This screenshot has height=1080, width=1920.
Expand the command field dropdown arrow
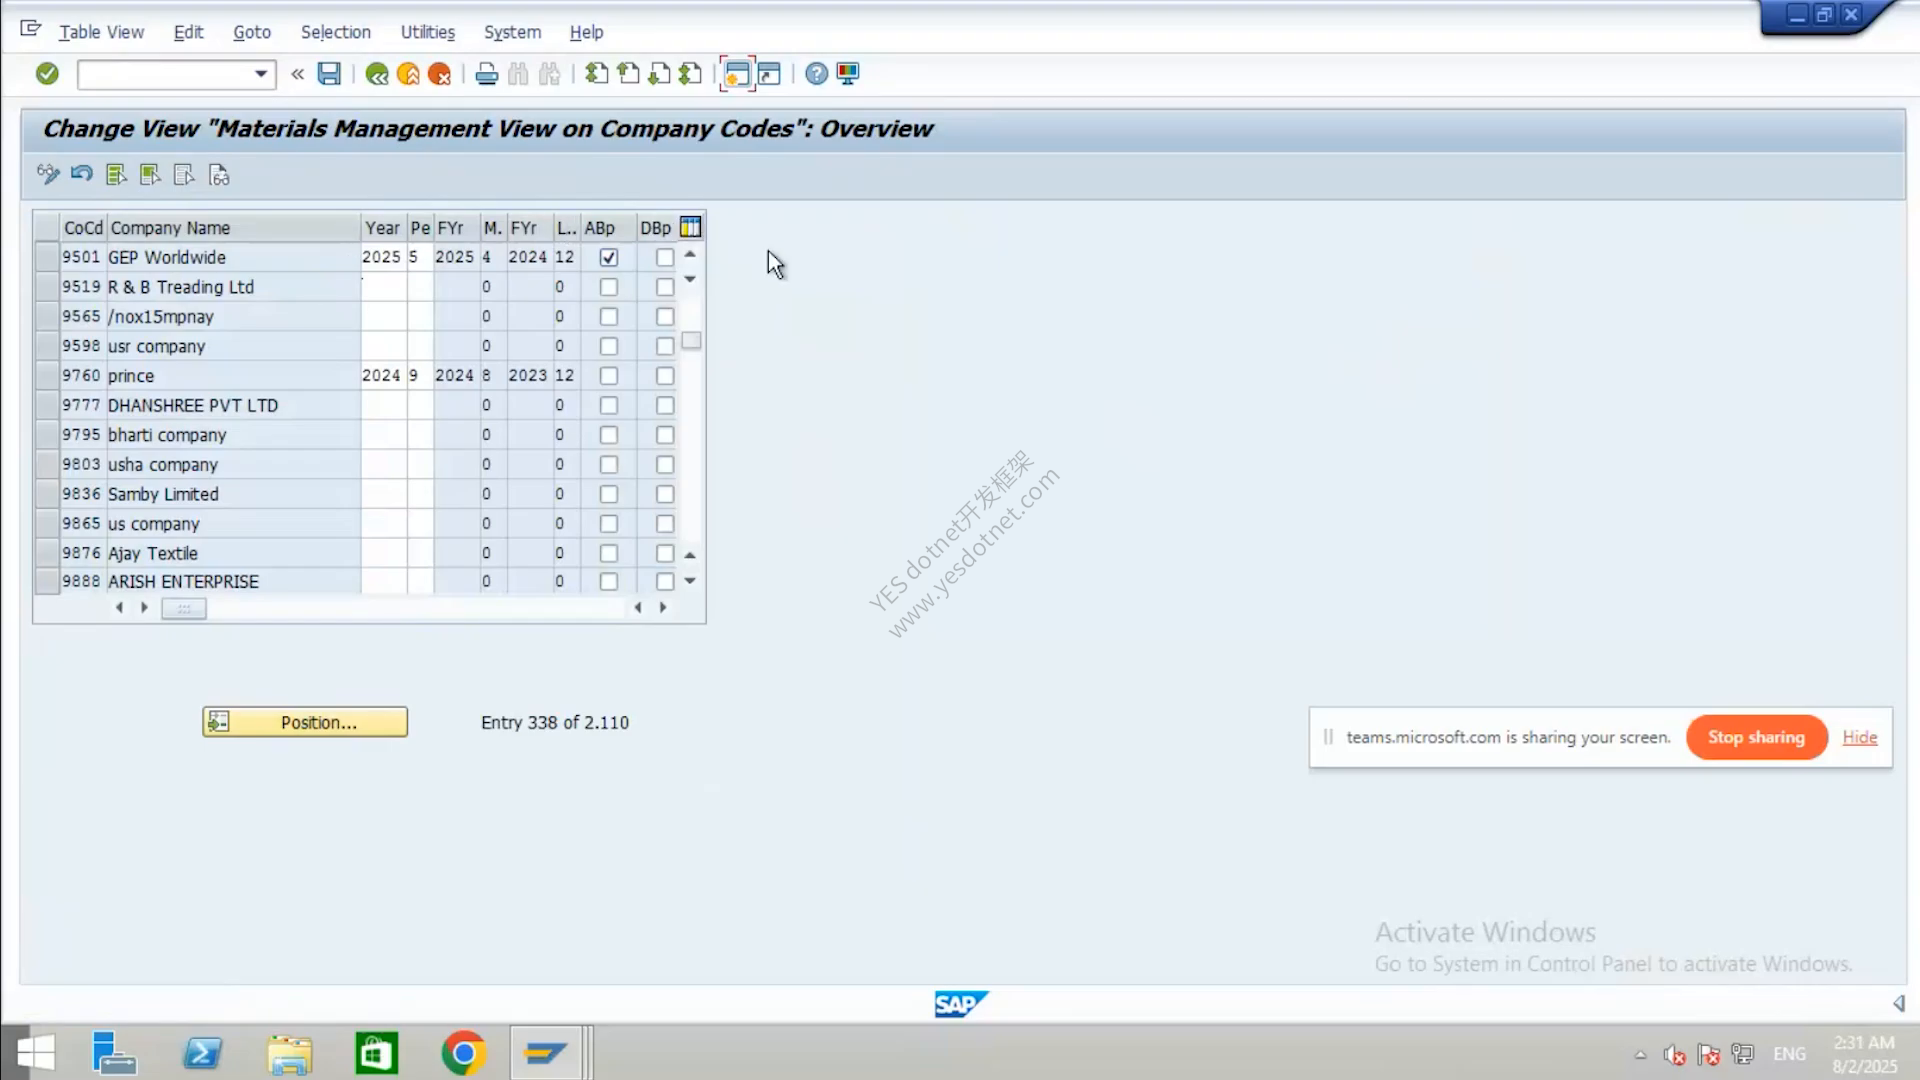click(260, 74)
